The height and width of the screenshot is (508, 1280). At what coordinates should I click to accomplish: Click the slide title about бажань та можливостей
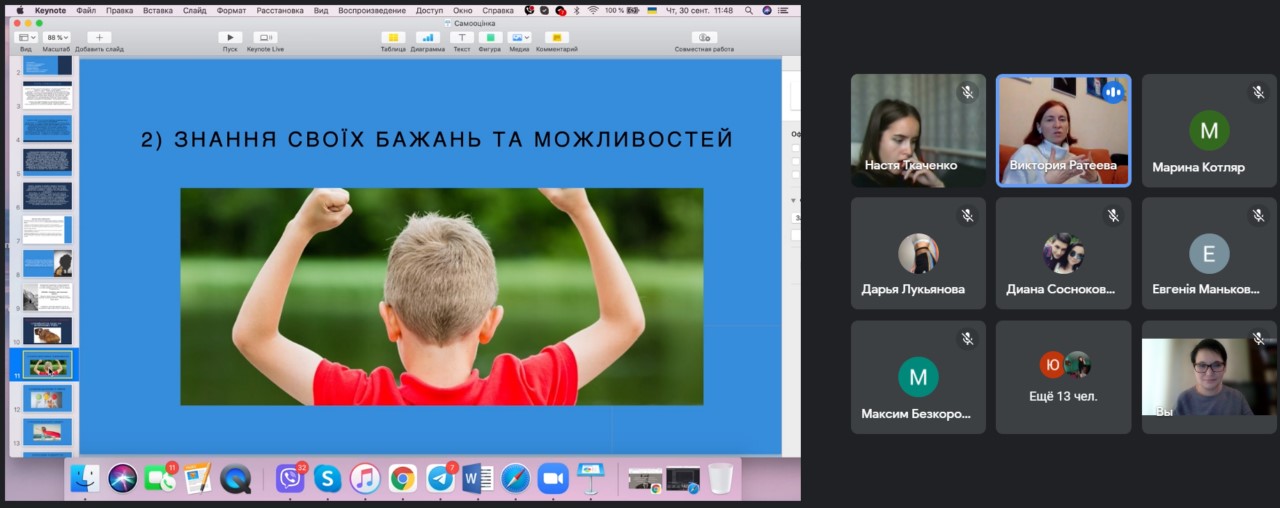tap(437, 139)
